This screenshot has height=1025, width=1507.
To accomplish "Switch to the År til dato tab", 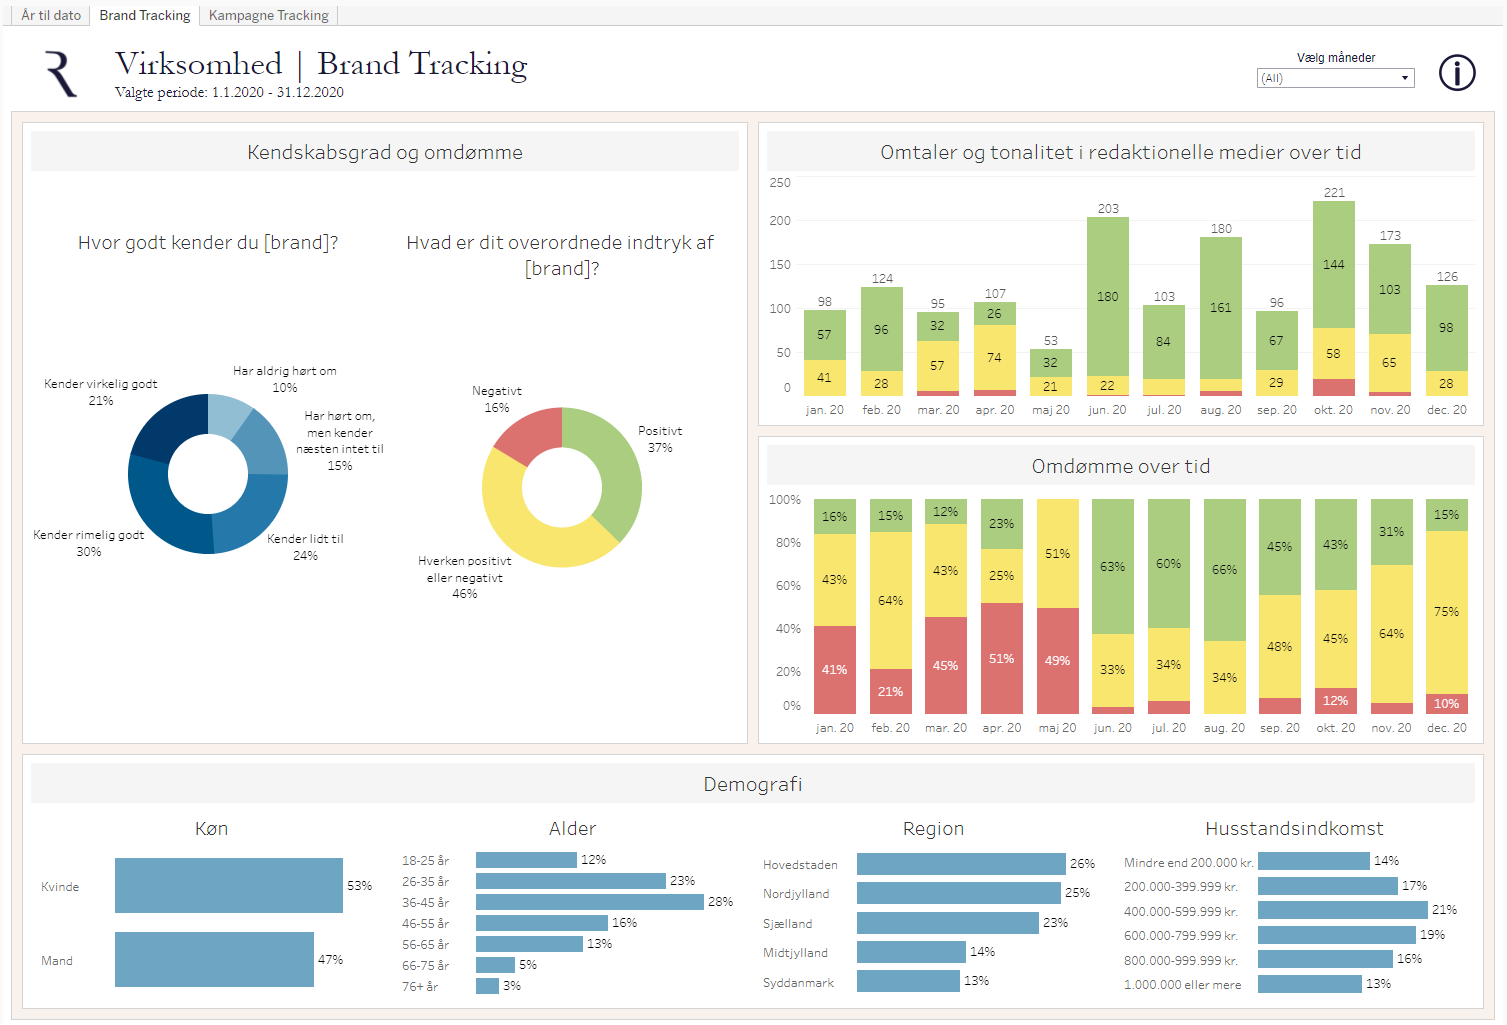I will point(51,15).
